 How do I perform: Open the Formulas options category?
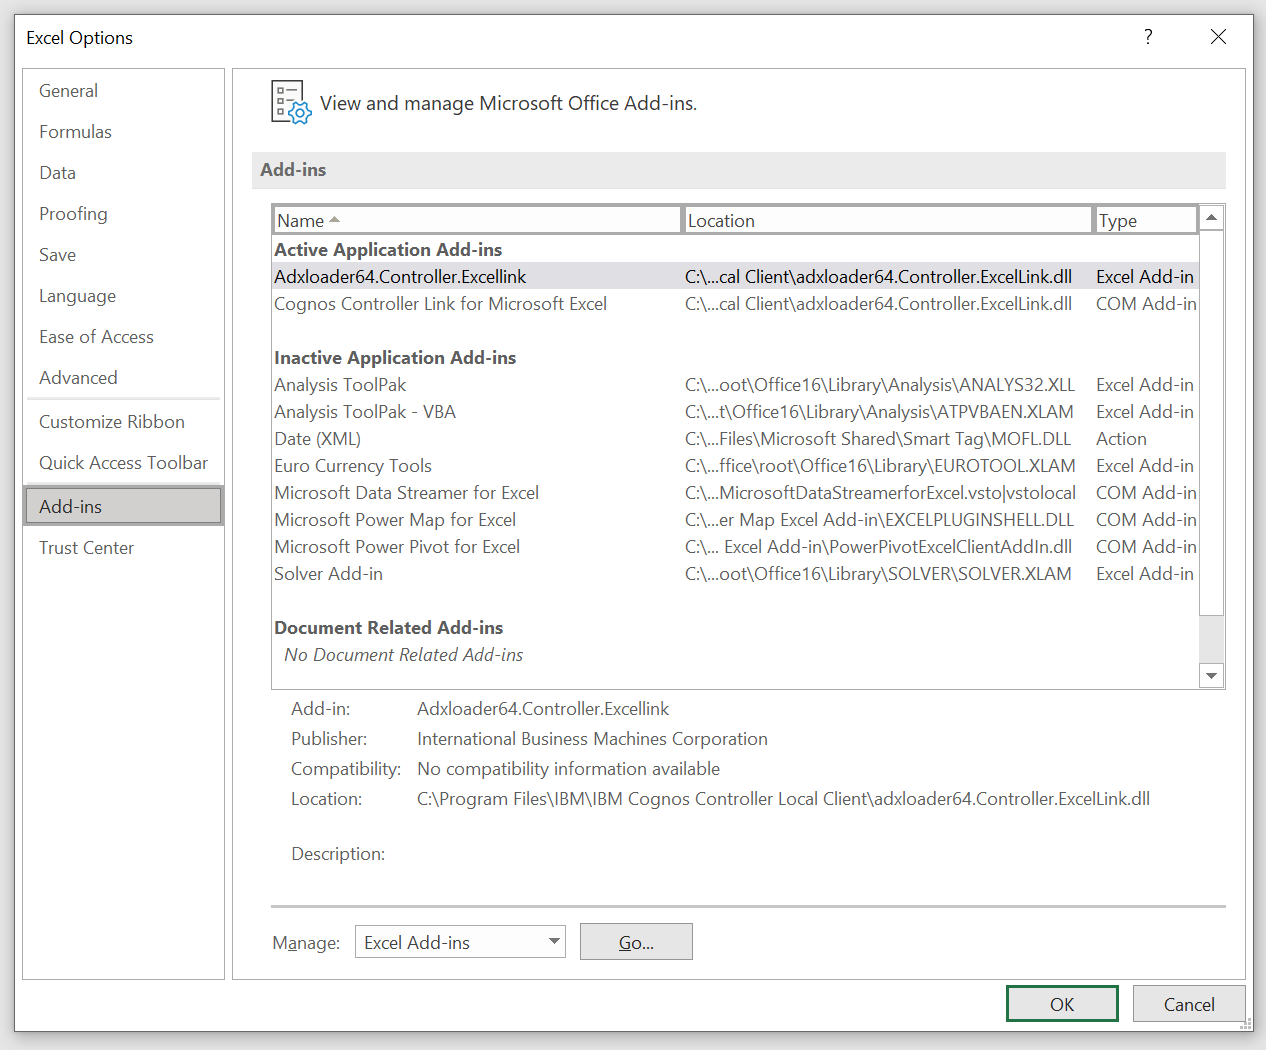click(123, 132)
